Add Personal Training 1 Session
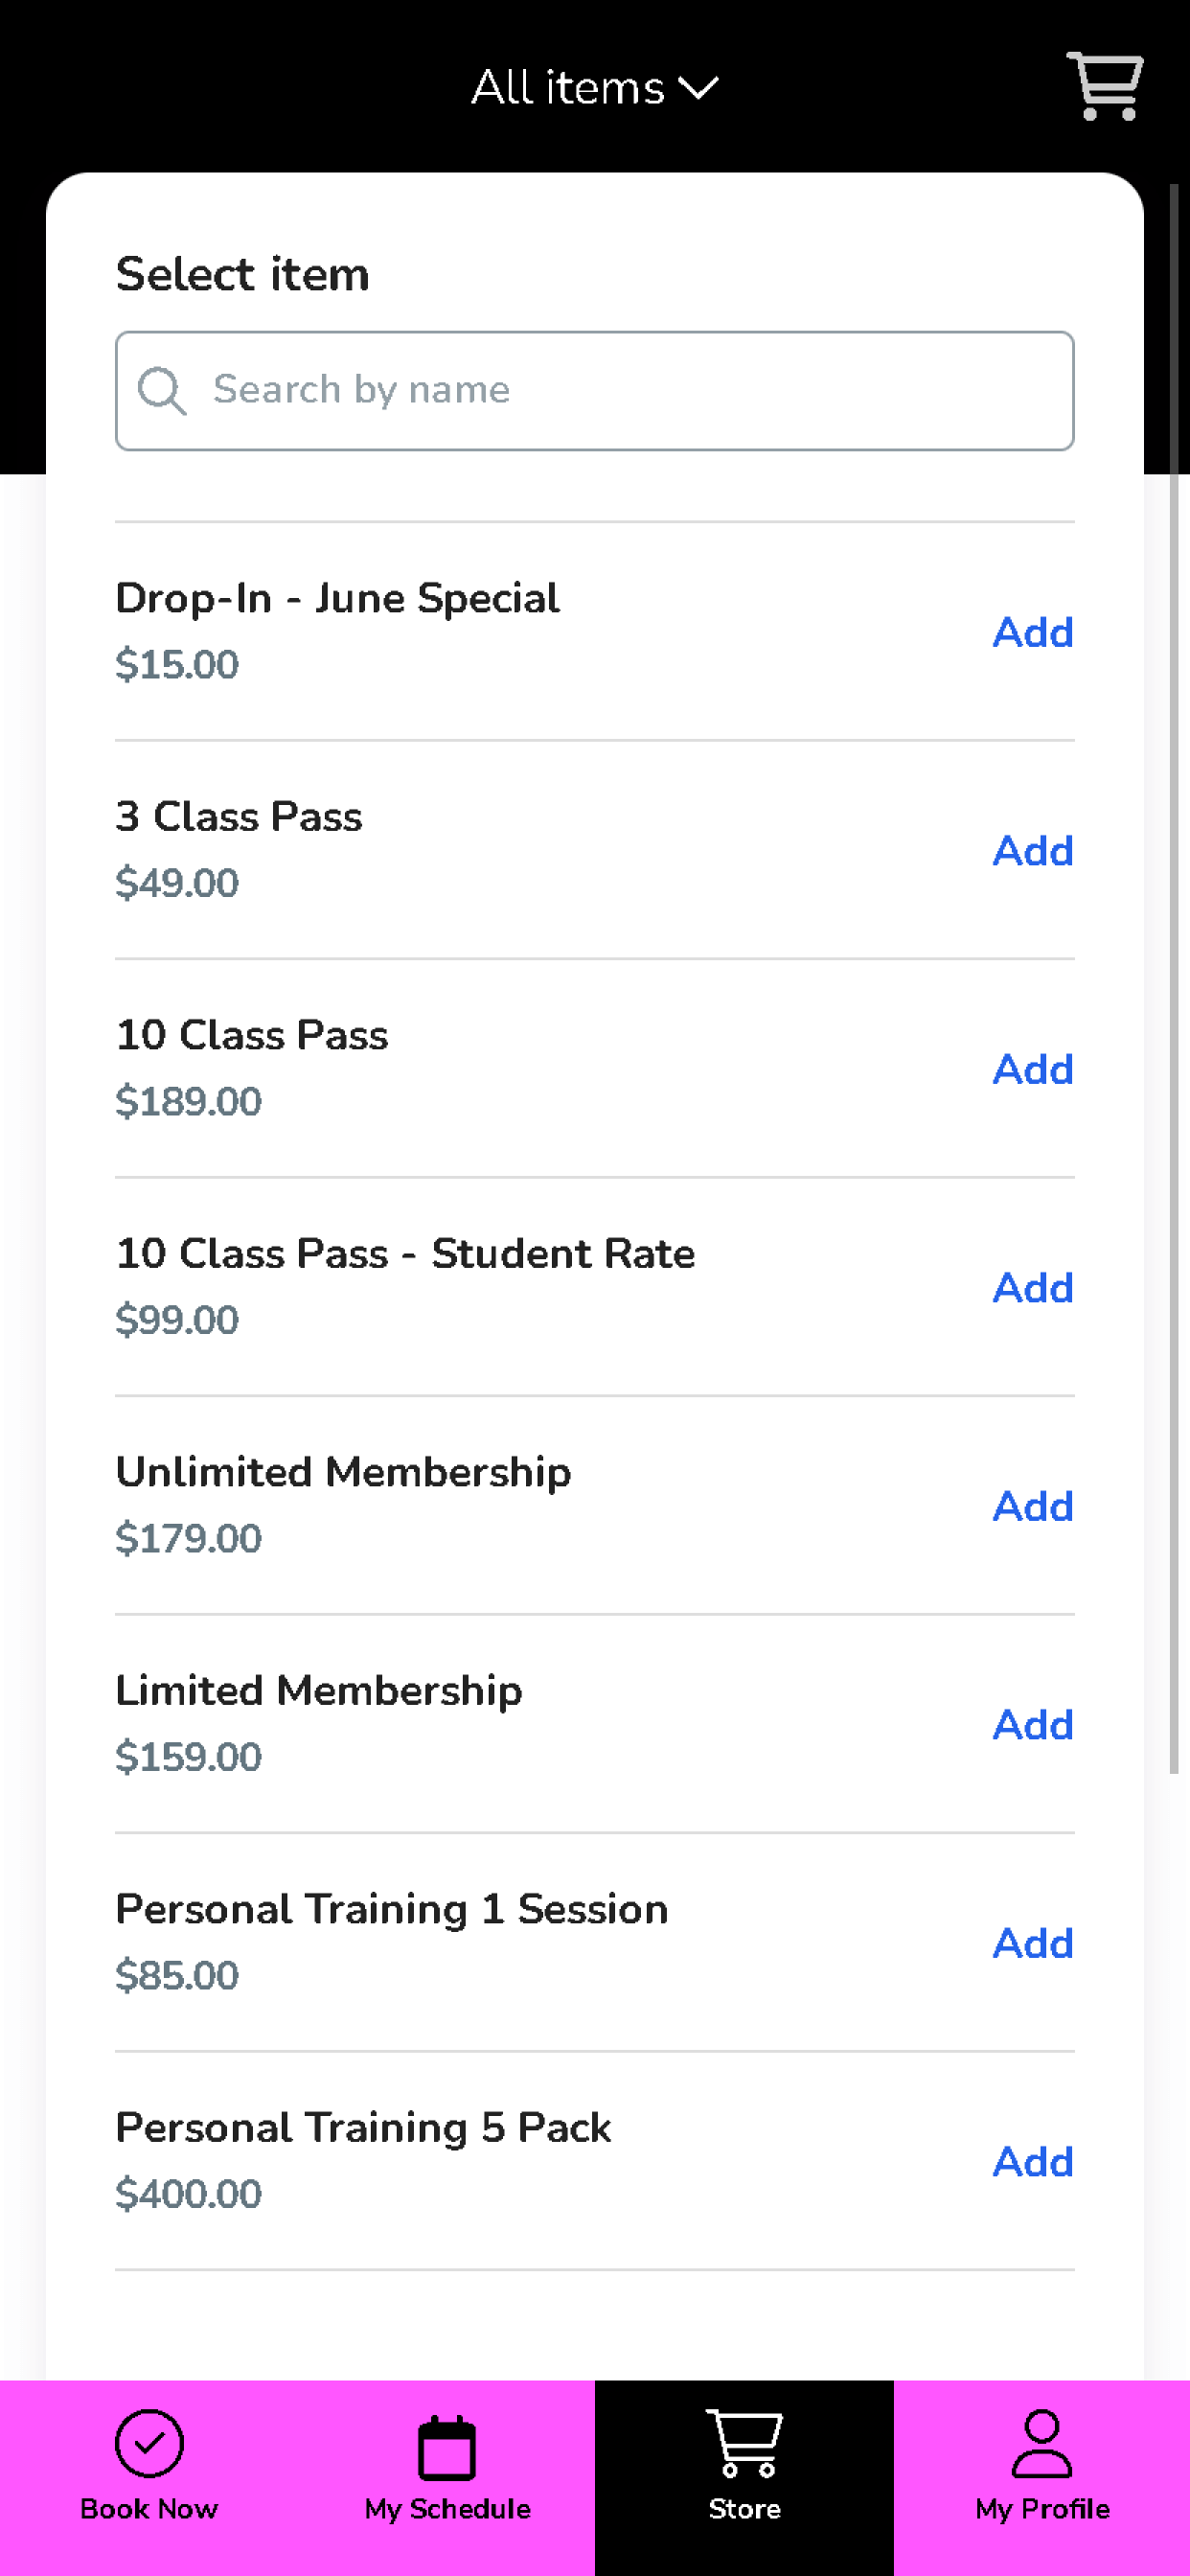 coord(1033,1943)
